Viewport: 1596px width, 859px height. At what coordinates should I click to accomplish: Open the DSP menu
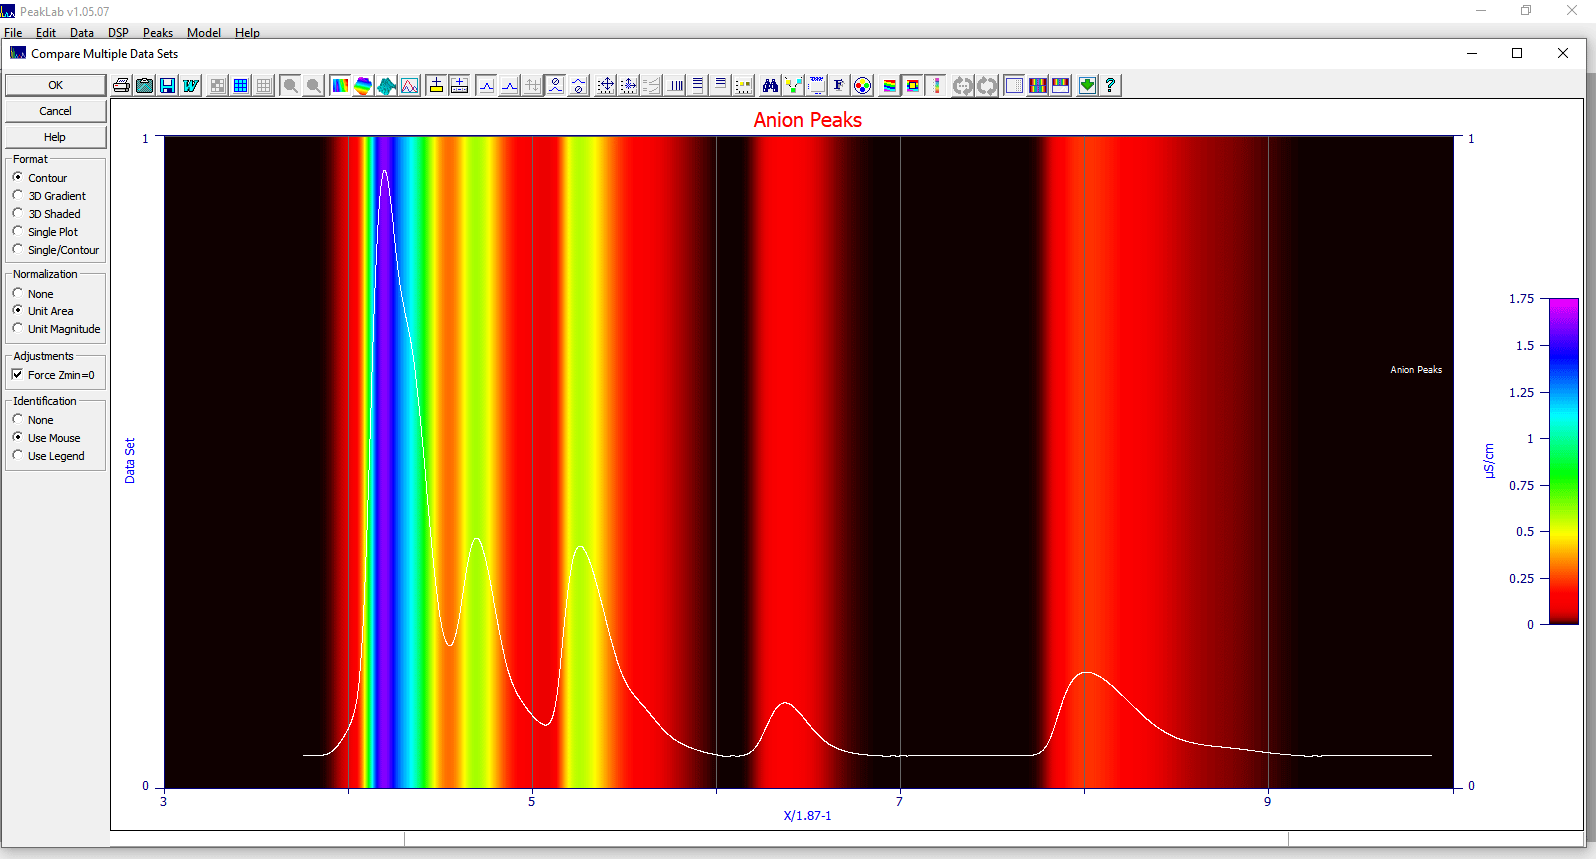coord(118,33)
